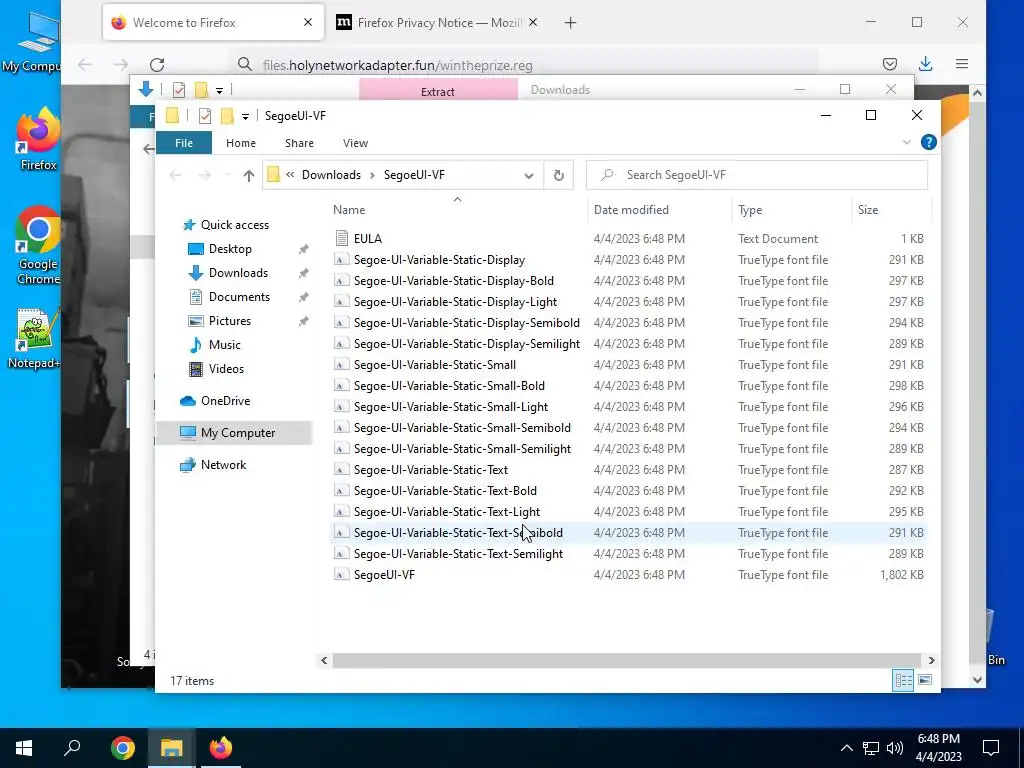The height and width of the screenshot is (768, 1024).
Task: Select Network in navigation pane
Action: (223, 465)
